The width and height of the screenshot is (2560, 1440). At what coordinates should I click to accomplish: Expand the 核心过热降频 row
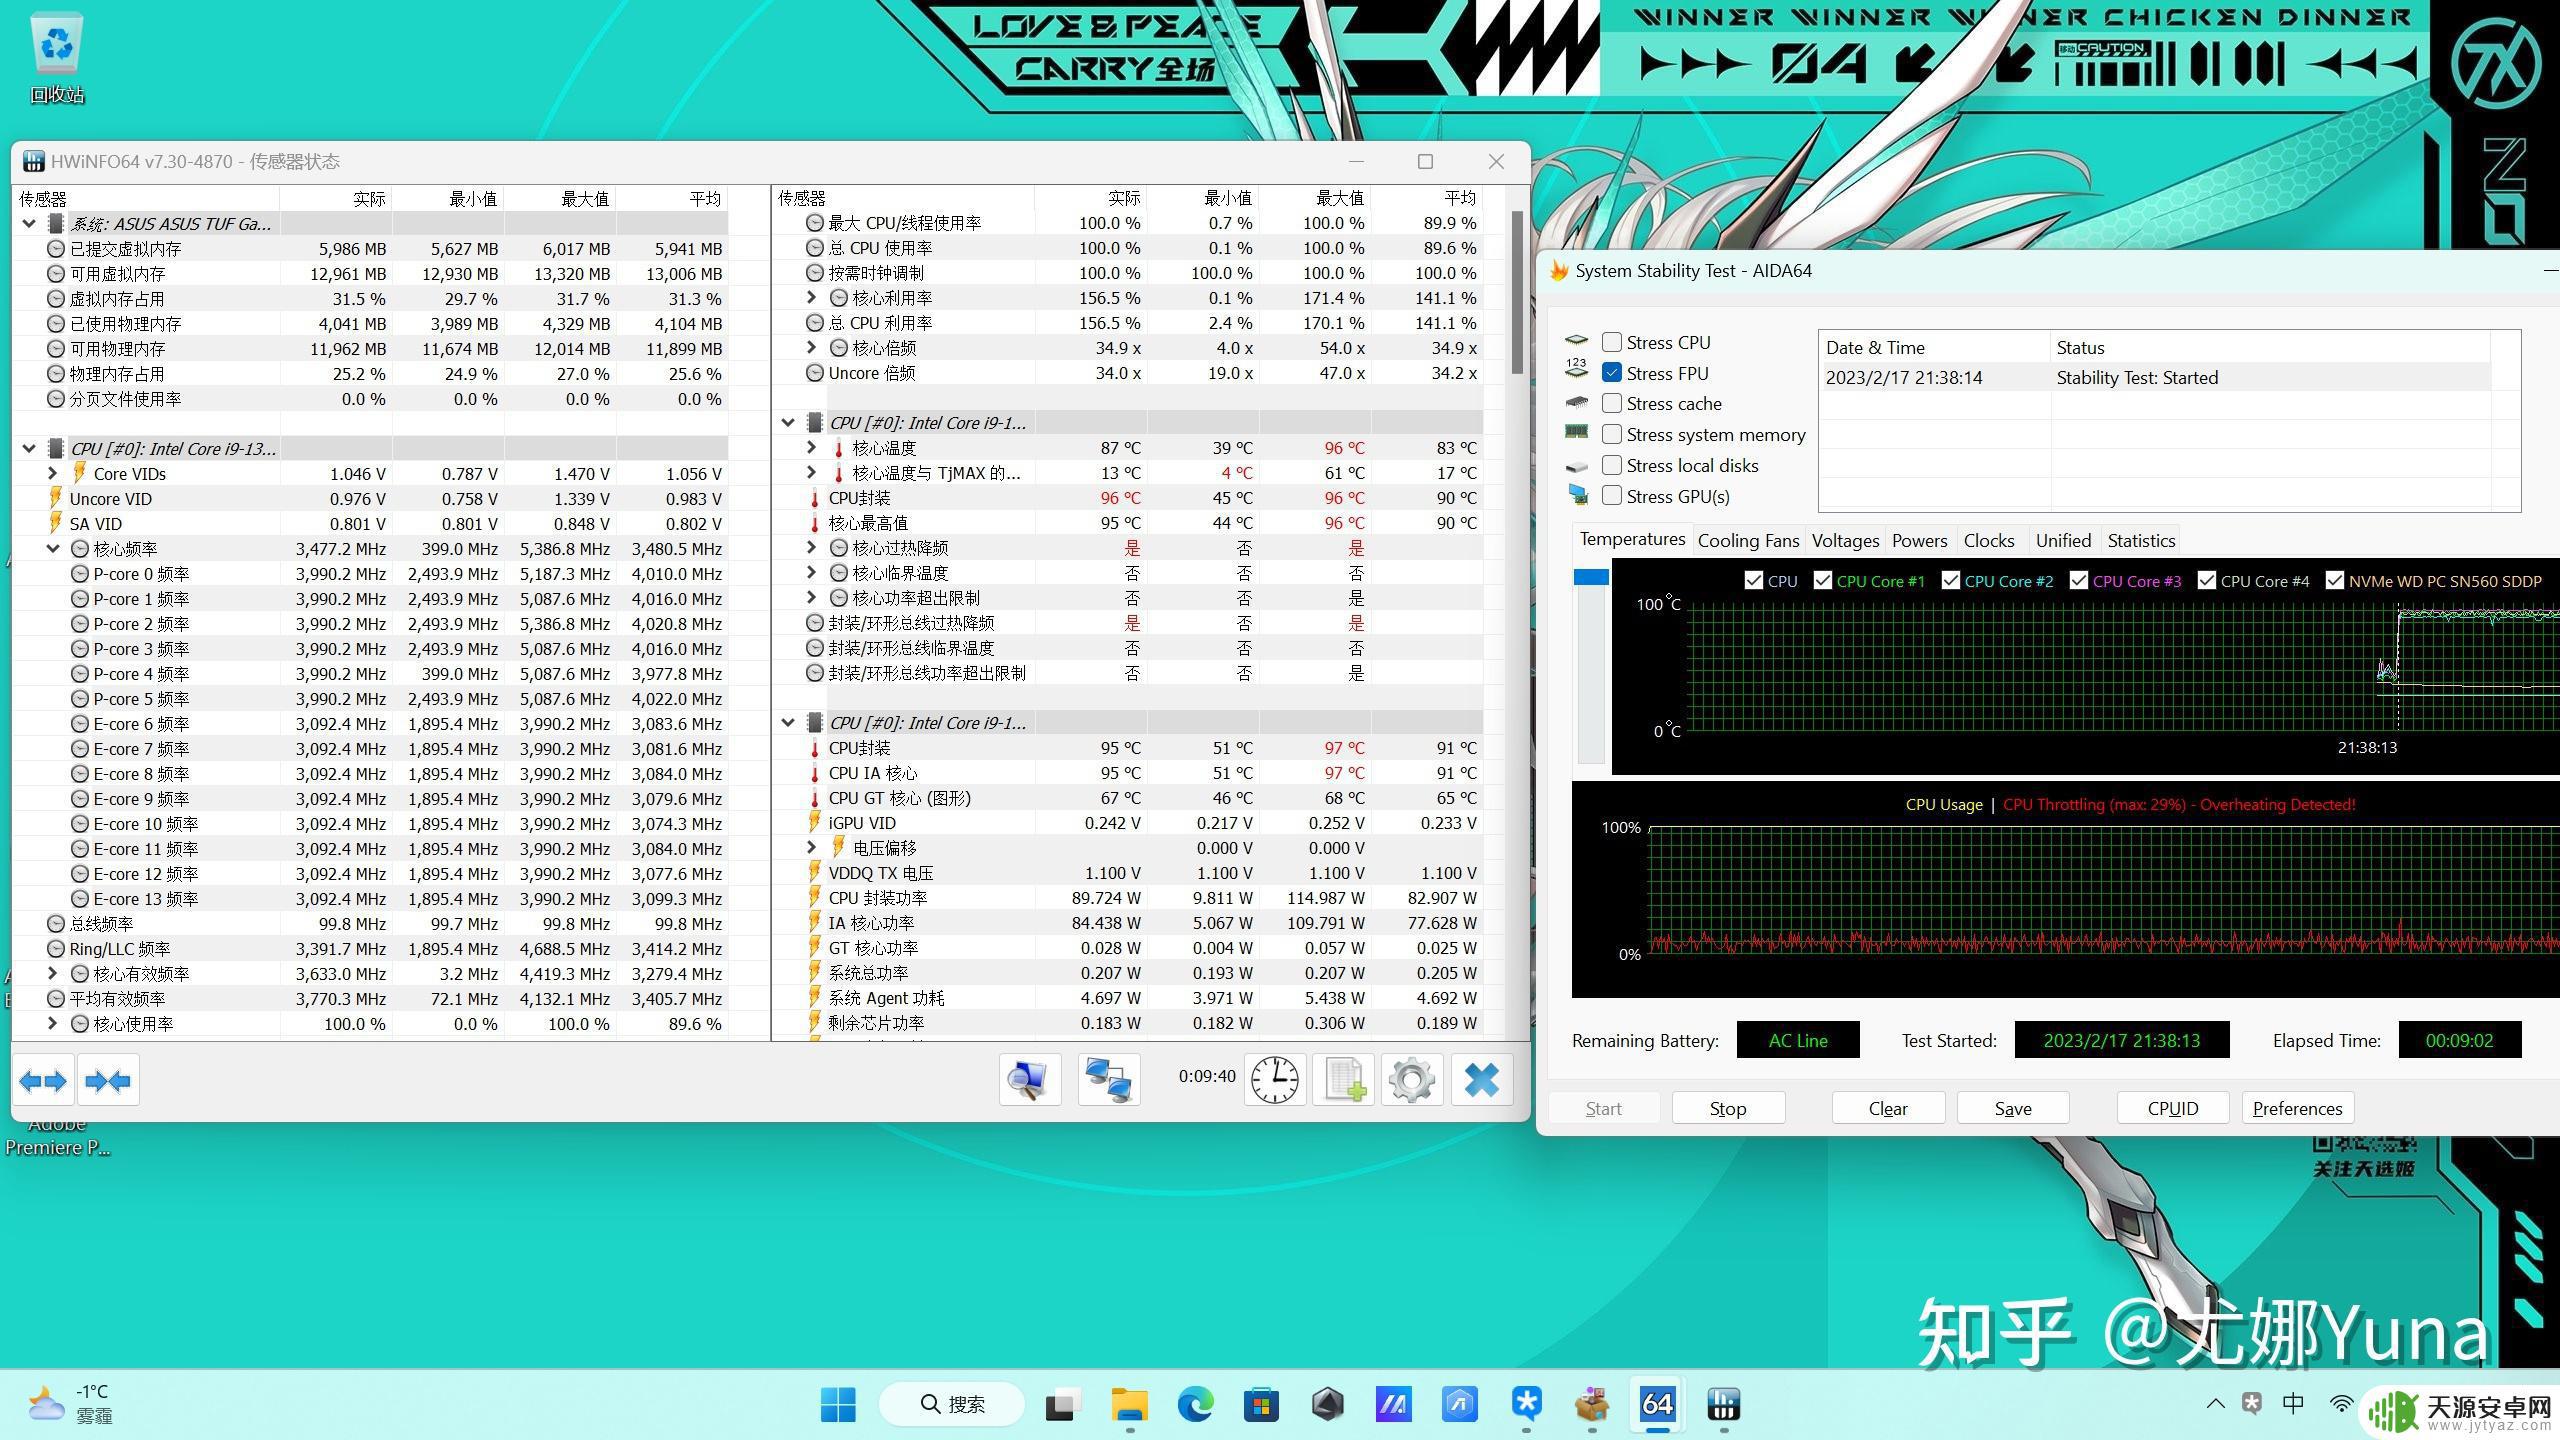(812, 547)
